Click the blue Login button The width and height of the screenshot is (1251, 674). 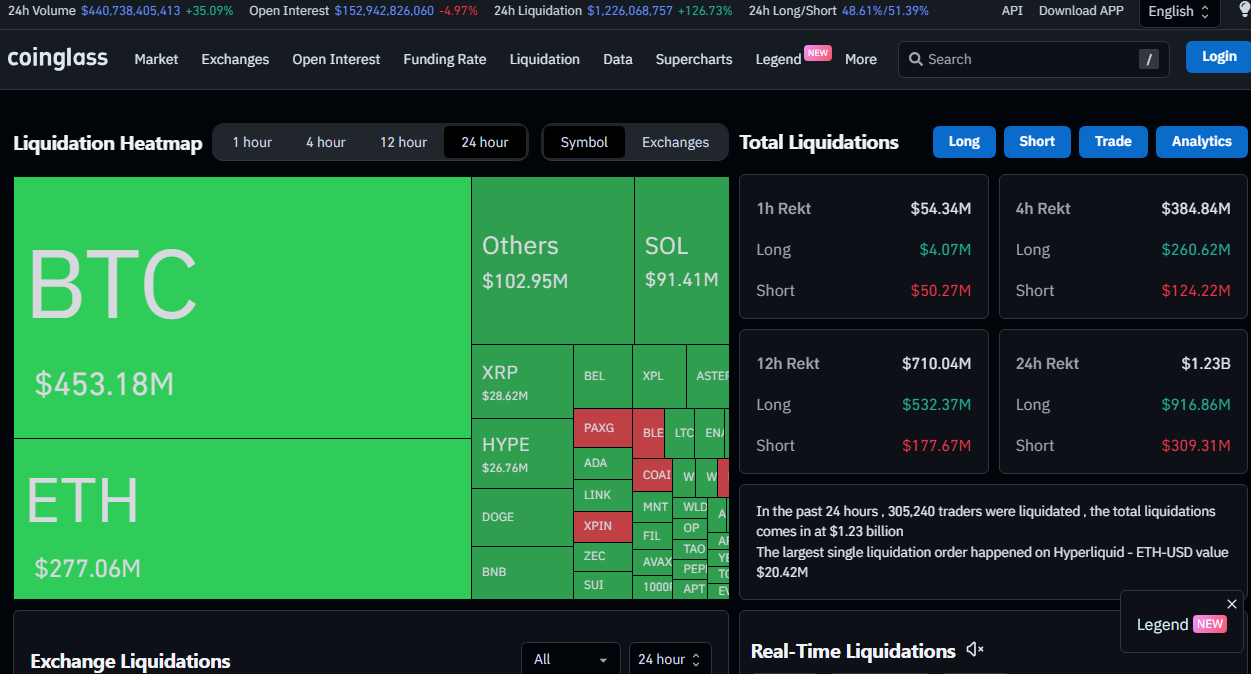[x=1218, y=57]
